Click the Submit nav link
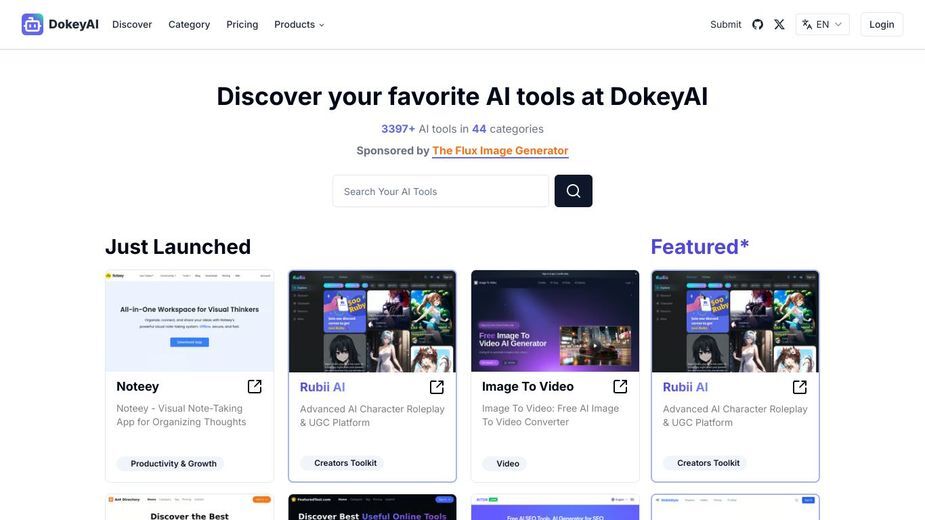The height and width of the screenshot is (520, 925). coord(726,24)
